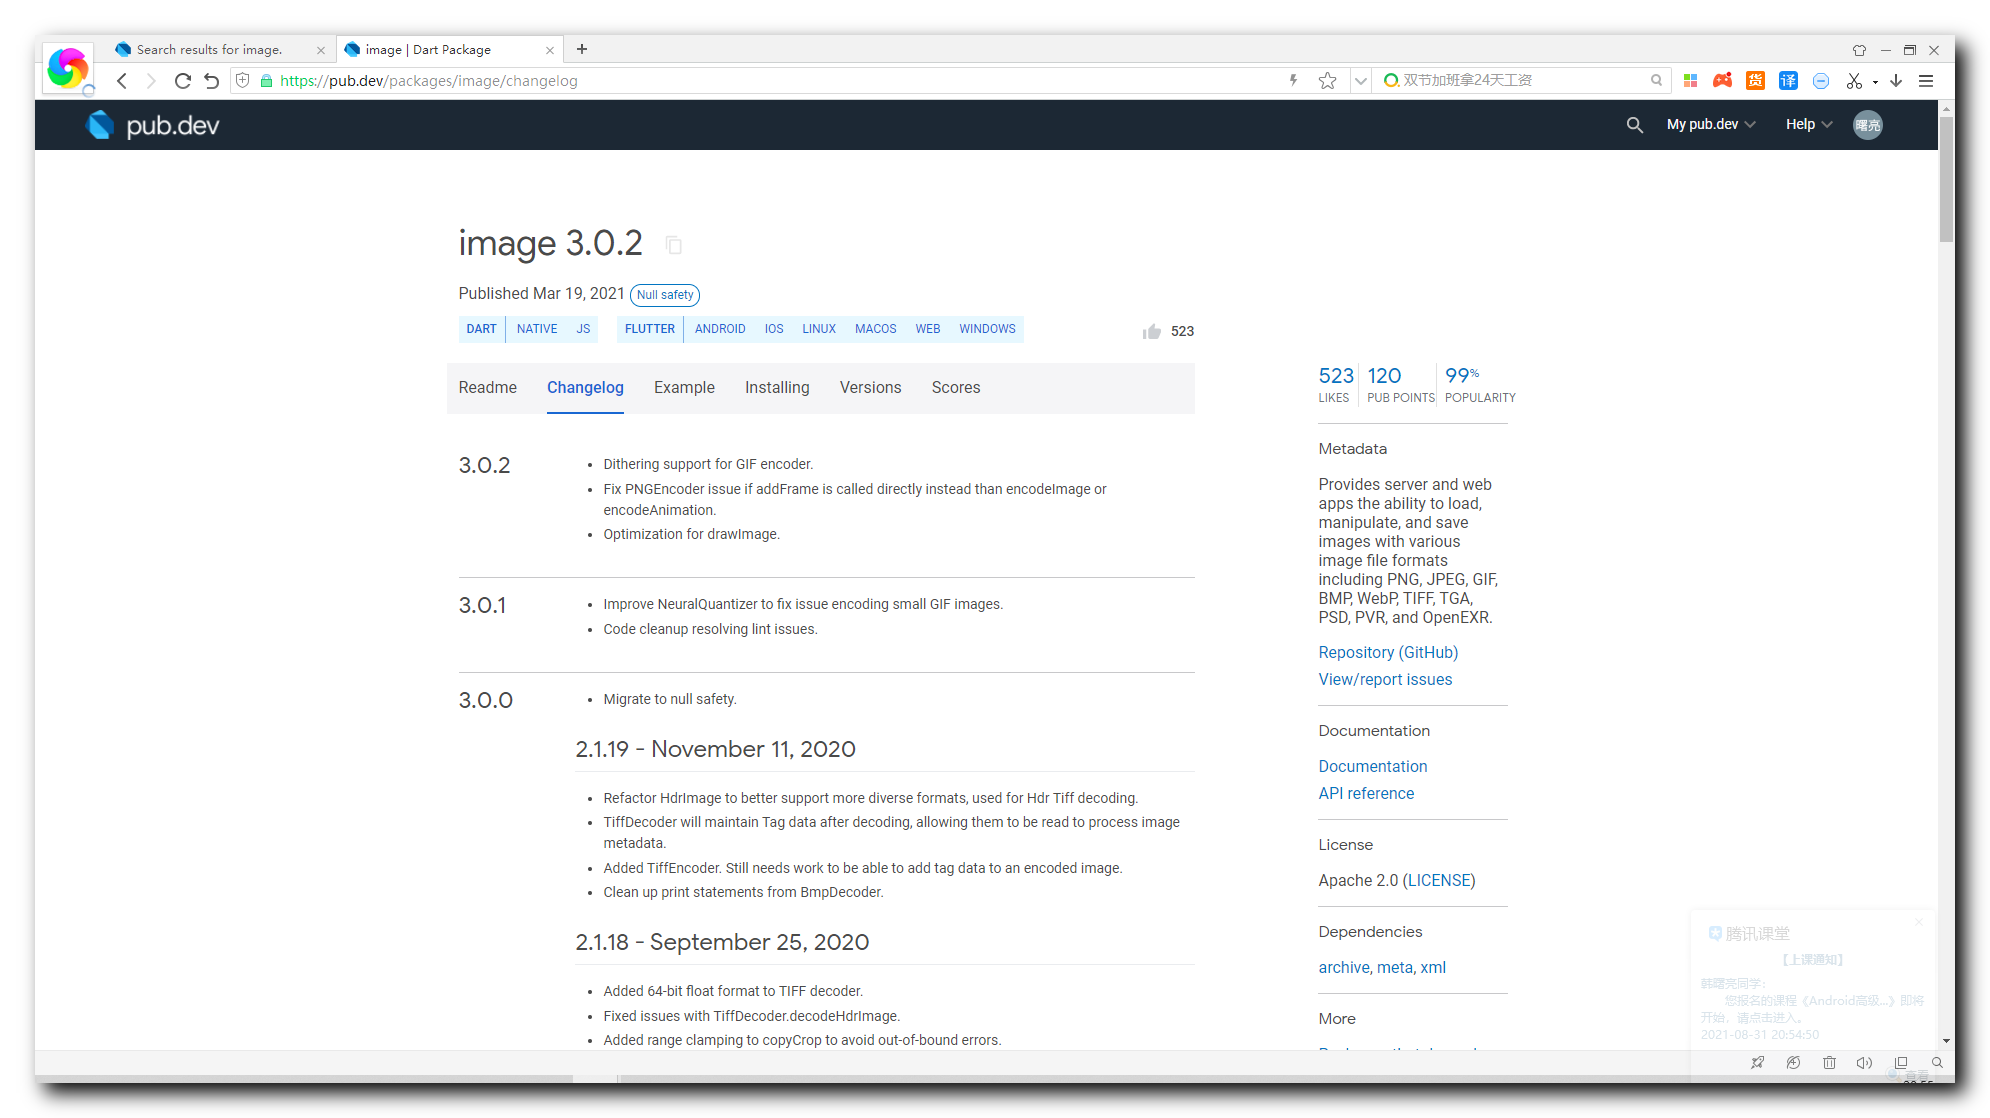1990x1118 pixels.
Task: Click the undo/restore page icon
Action: click(211, 81)
